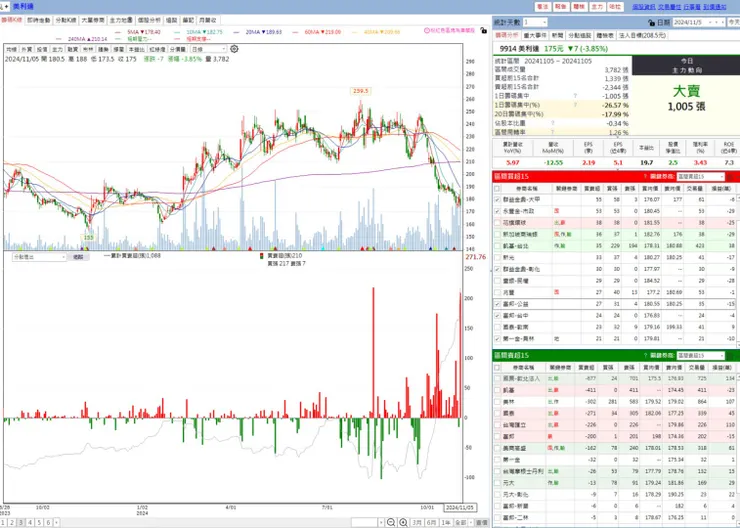This screenshot has height=528, width=740.
Task: Click help icon next to 1日籌碼集中 row
Action: point(575,96)
